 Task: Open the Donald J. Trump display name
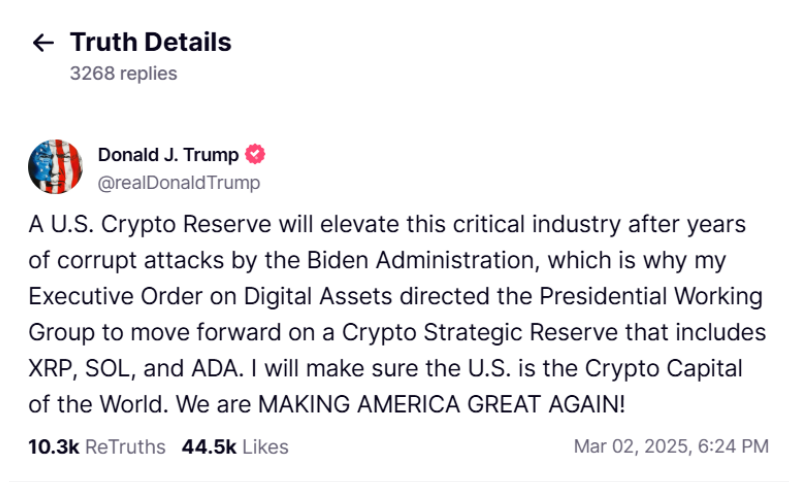pyautogui.click(x=168, y=155)
